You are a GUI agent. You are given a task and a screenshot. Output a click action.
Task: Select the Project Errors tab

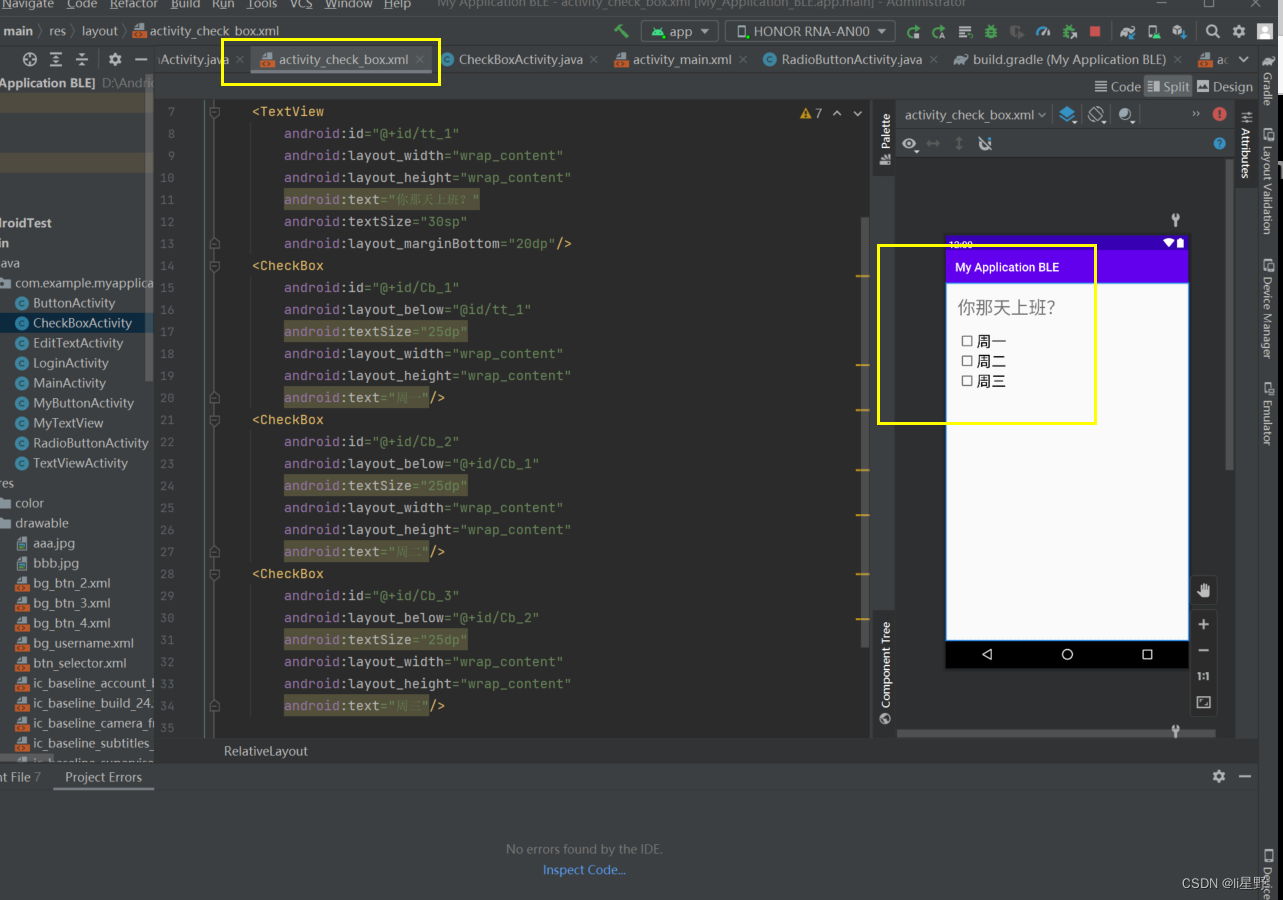[x=103, y=777]
